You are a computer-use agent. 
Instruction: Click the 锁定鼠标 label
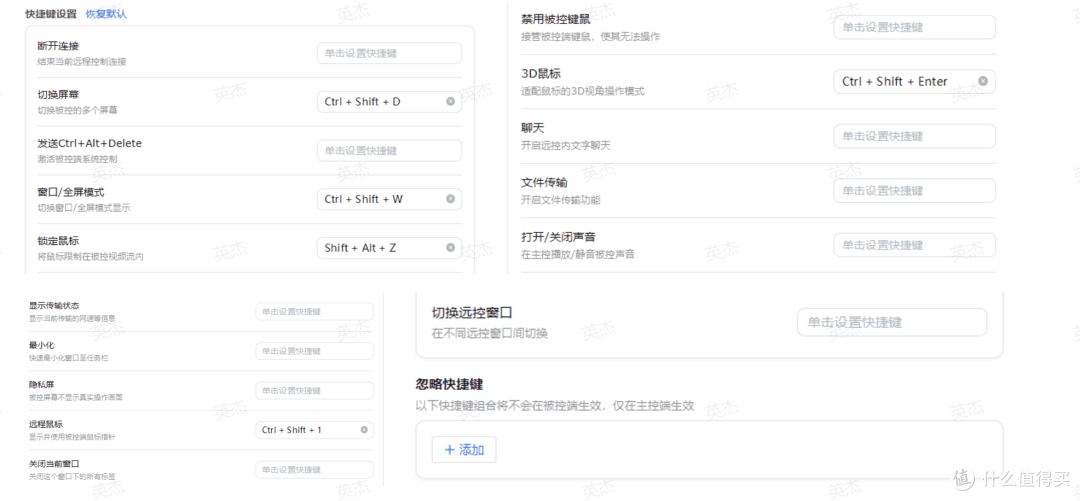tap(58, 241)
